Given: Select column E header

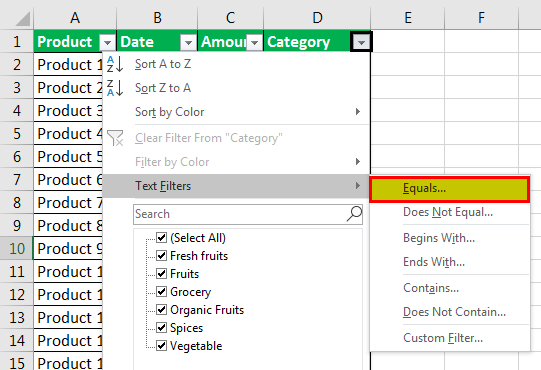Looking at the screenshot, I should 408,18.
